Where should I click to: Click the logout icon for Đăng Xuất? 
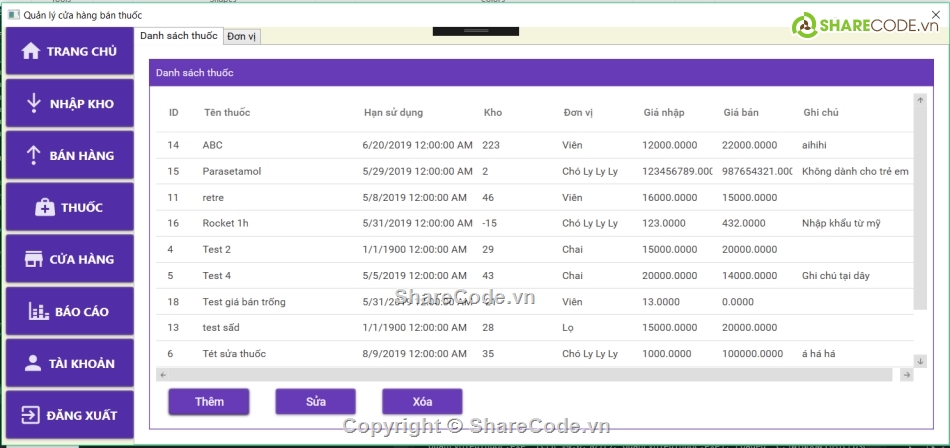[x=31, y=415]
